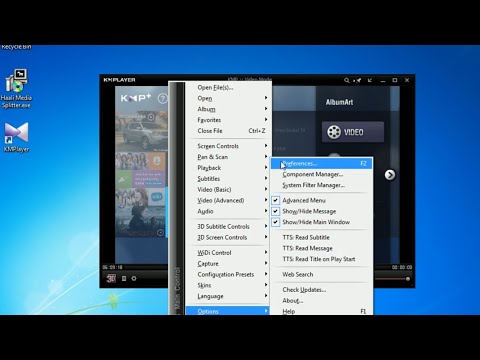Select Open File(s)... menu entry
Viewport: 480px width, 360px height.
229,87
